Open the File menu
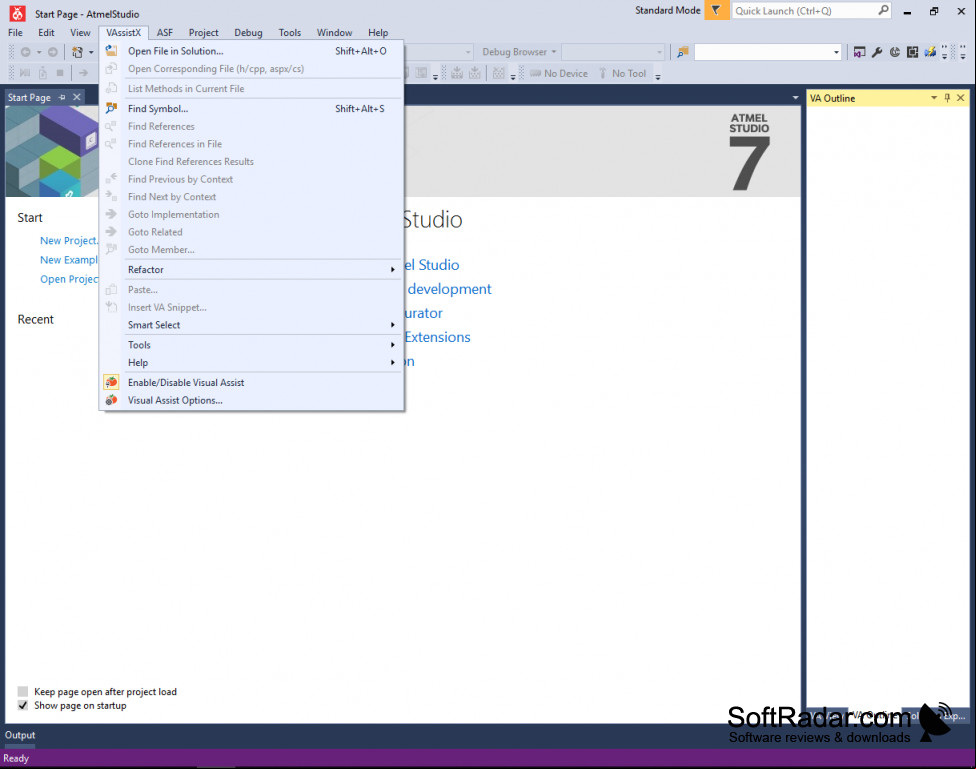Image resolution: width=976 pixels, height=769 pixels. 16,32
